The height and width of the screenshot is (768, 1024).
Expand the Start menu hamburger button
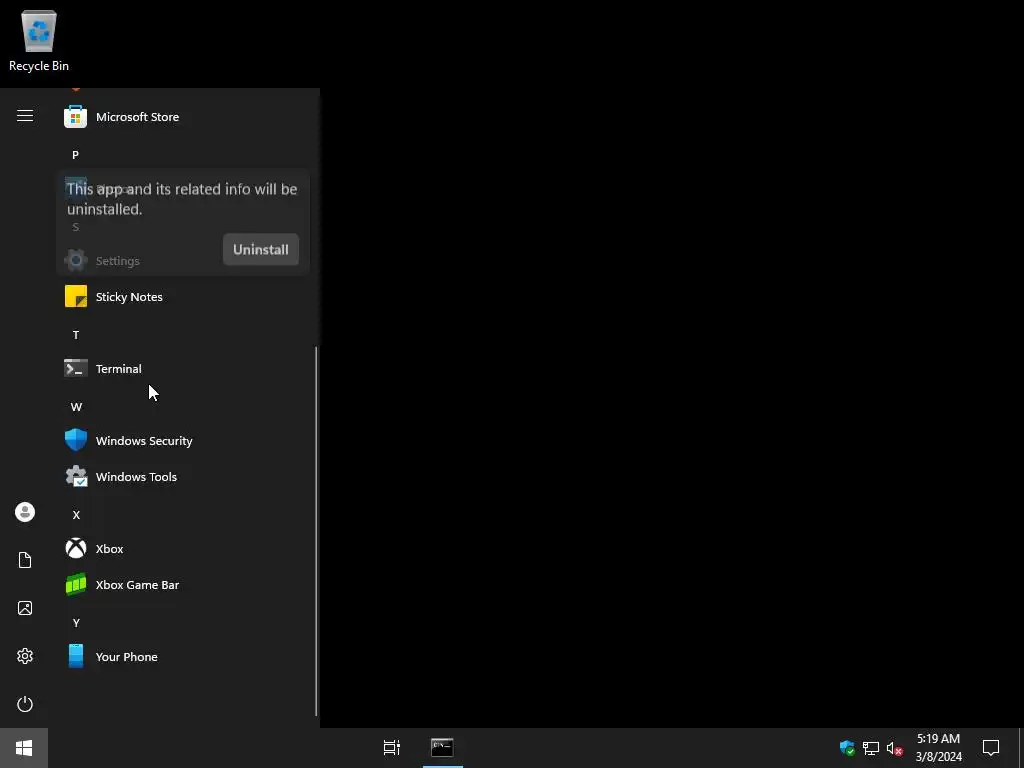coord(25,116)
